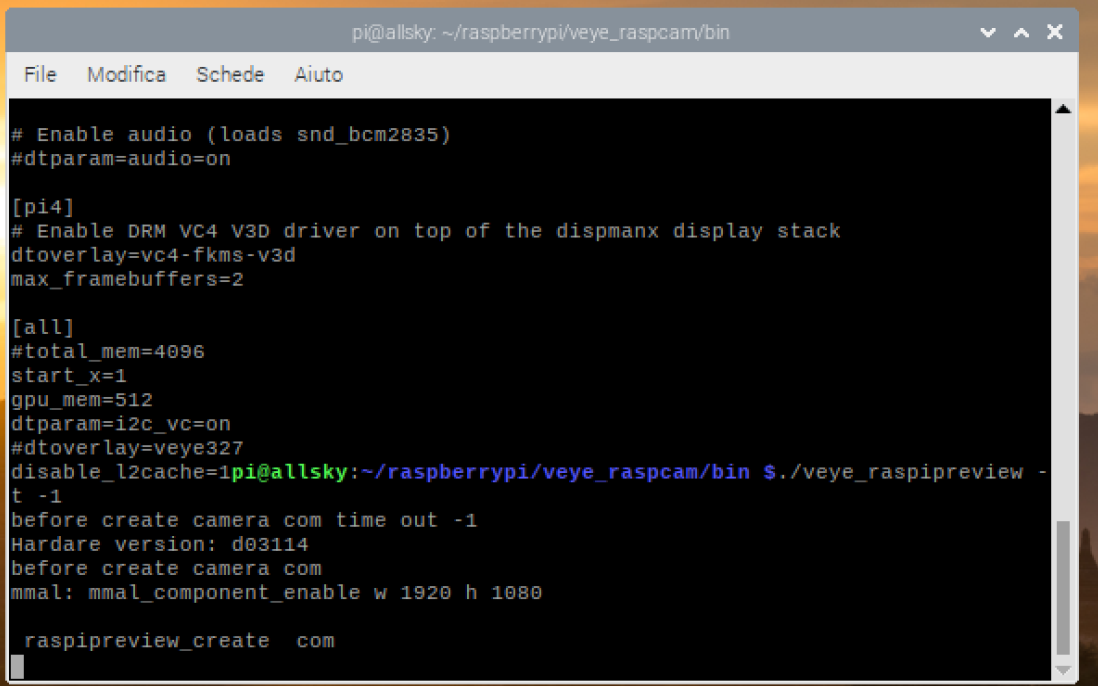
Task: Click the dtoverlay=vc4-fkms-v3d line
Action: pyautogui.click(x=153, y=256)
